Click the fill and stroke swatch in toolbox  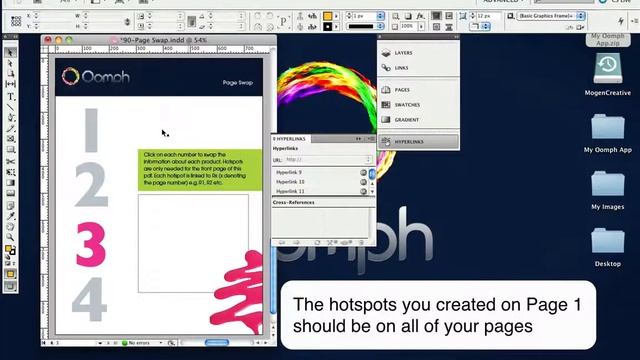[10, 250]
